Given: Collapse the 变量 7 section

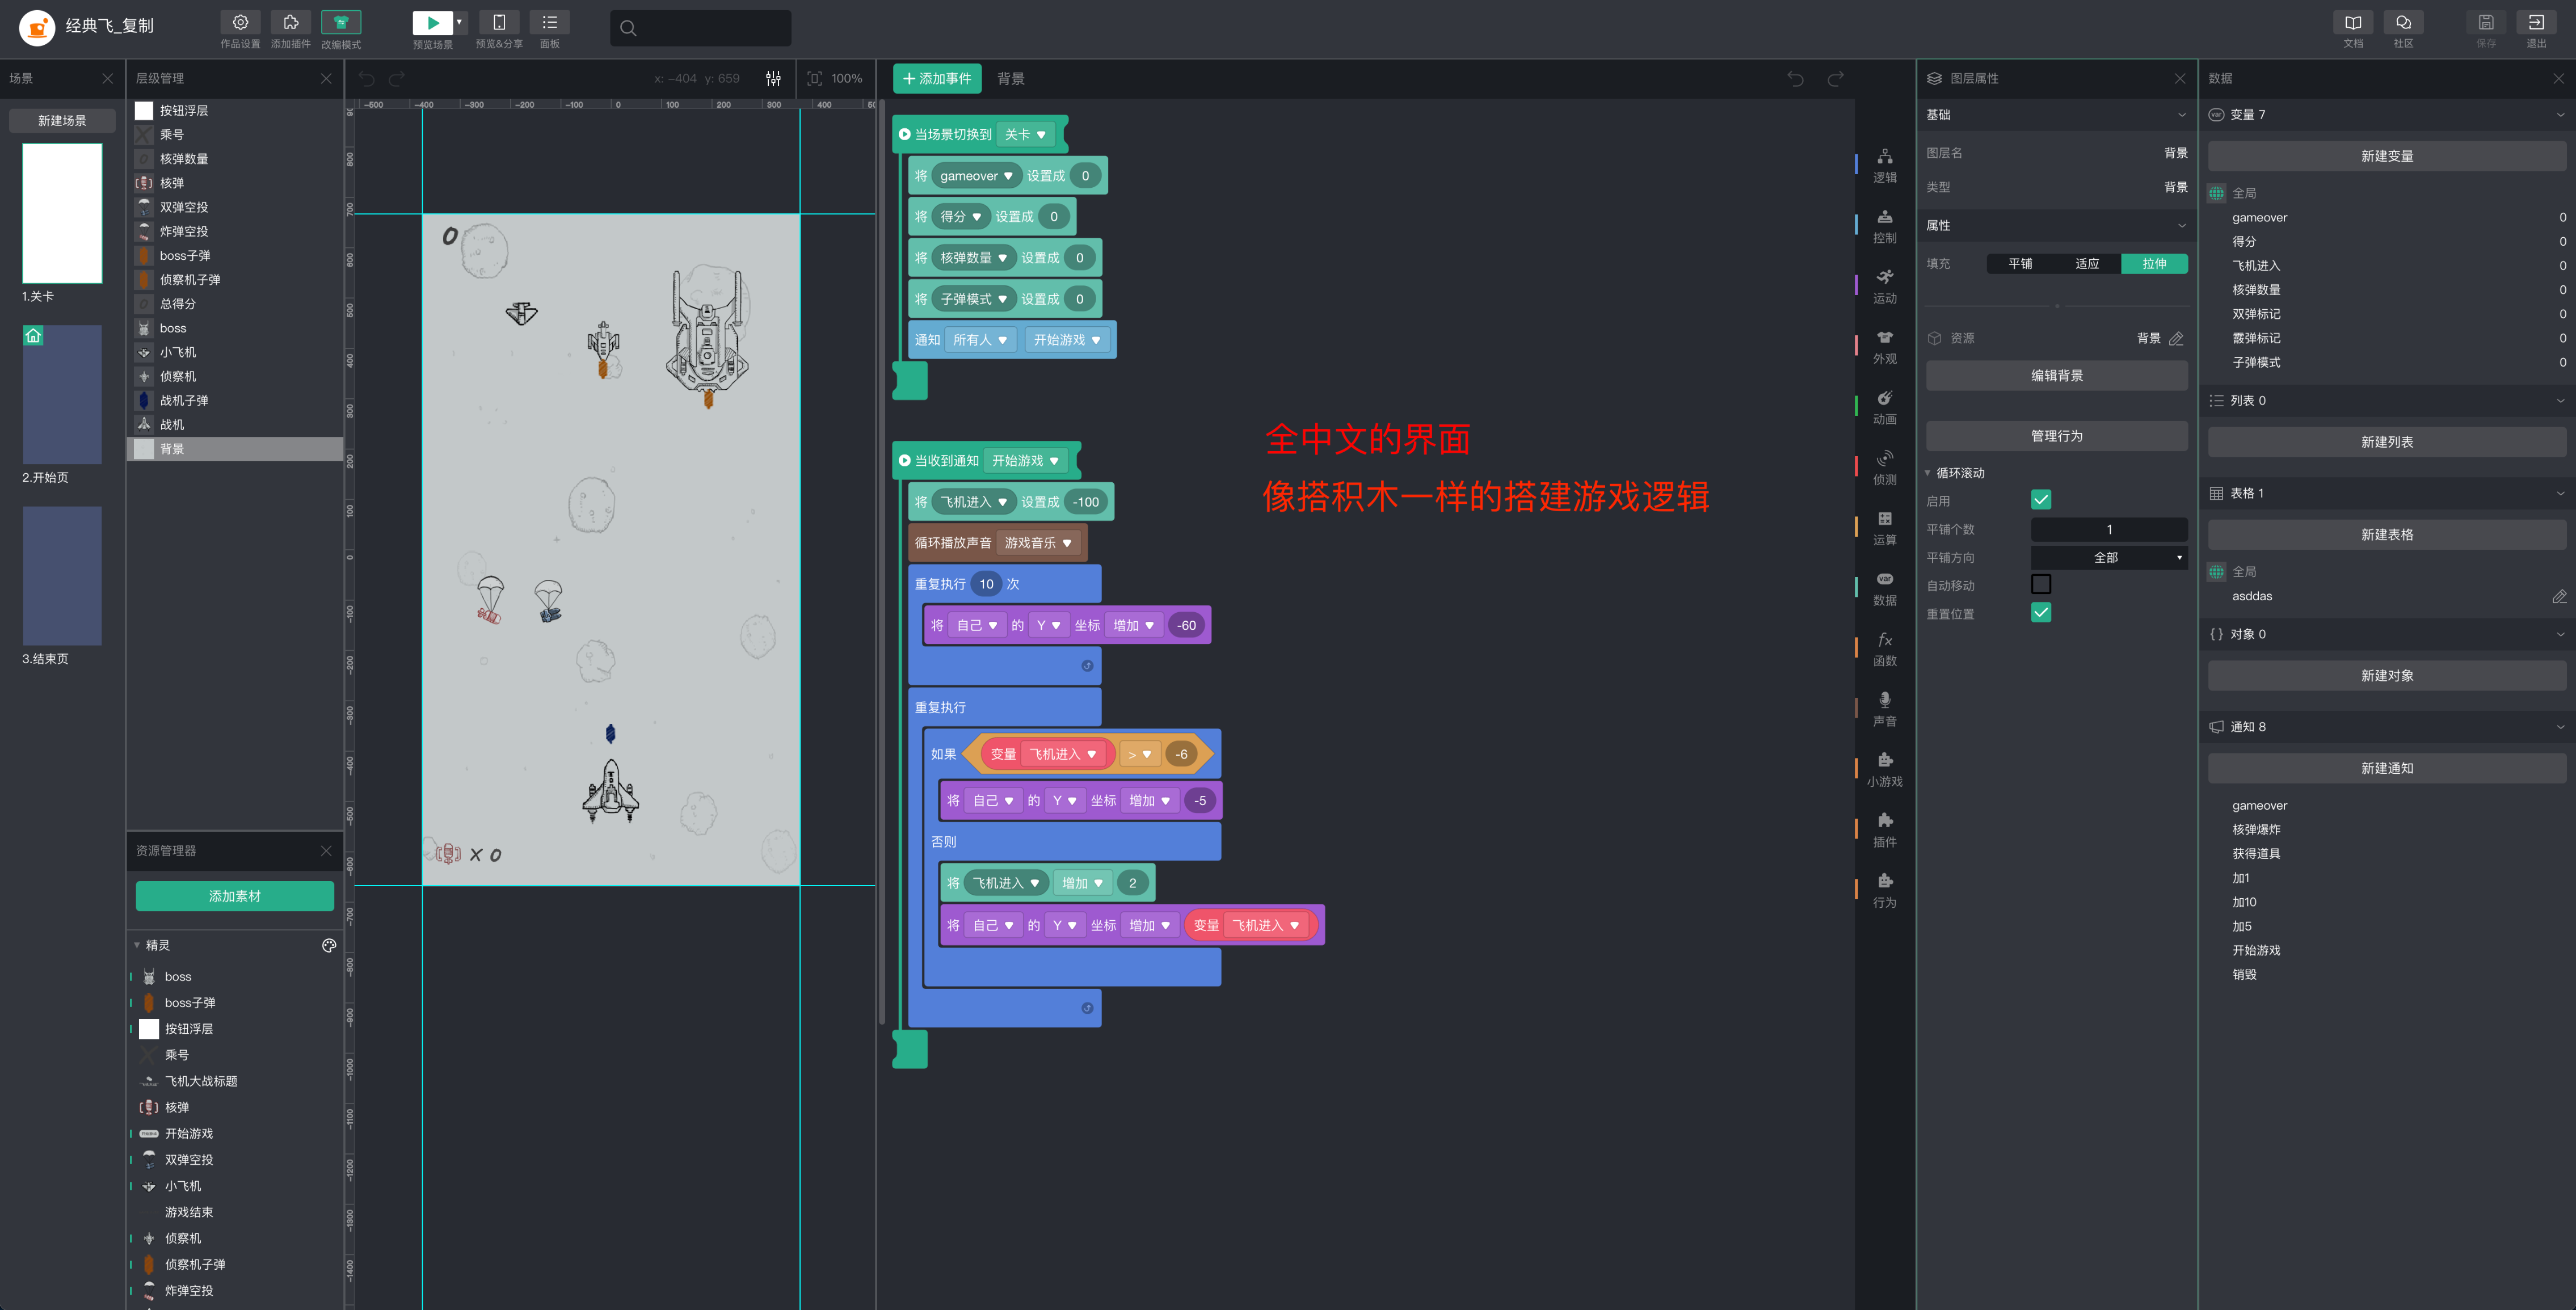Looking at the screenshot, I should coord(2560,115).
